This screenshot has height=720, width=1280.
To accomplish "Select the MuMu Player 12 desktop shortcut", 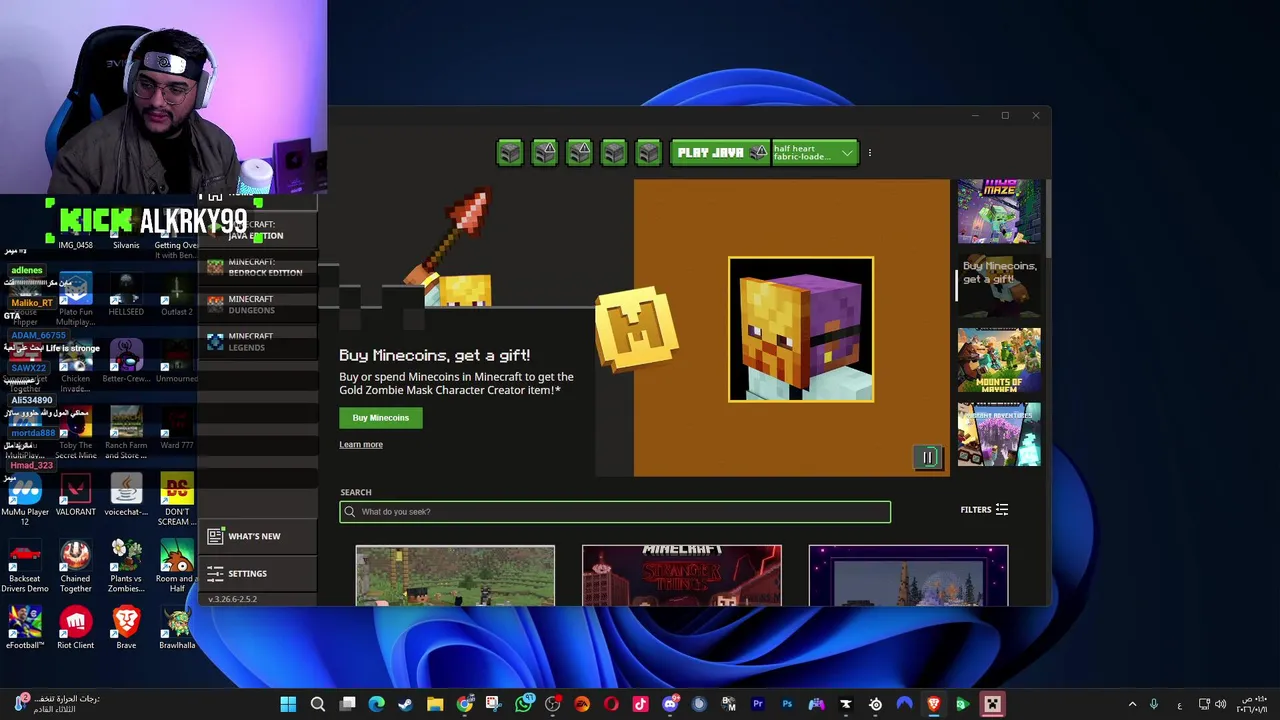I will click(25, 500).
